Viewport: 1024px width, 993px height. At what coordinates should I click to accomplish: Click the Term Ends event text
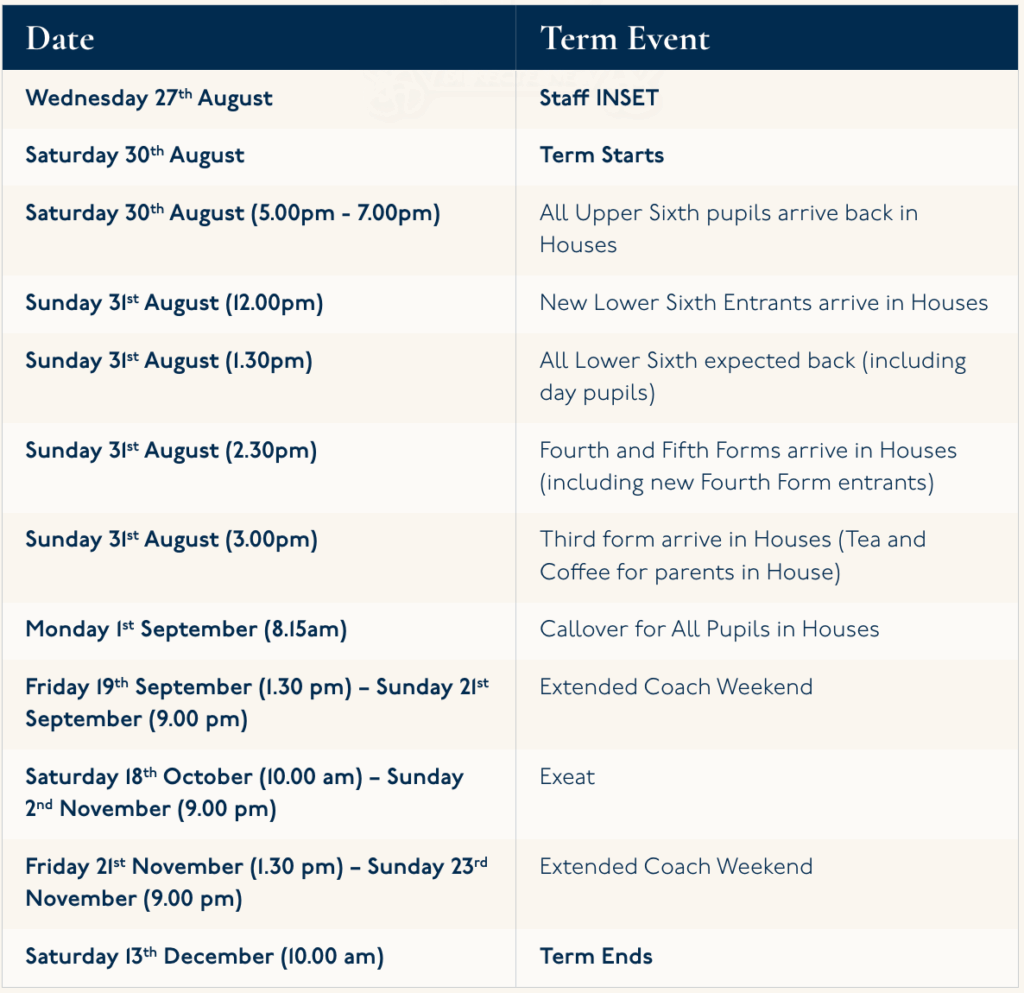tap(596, 956)
